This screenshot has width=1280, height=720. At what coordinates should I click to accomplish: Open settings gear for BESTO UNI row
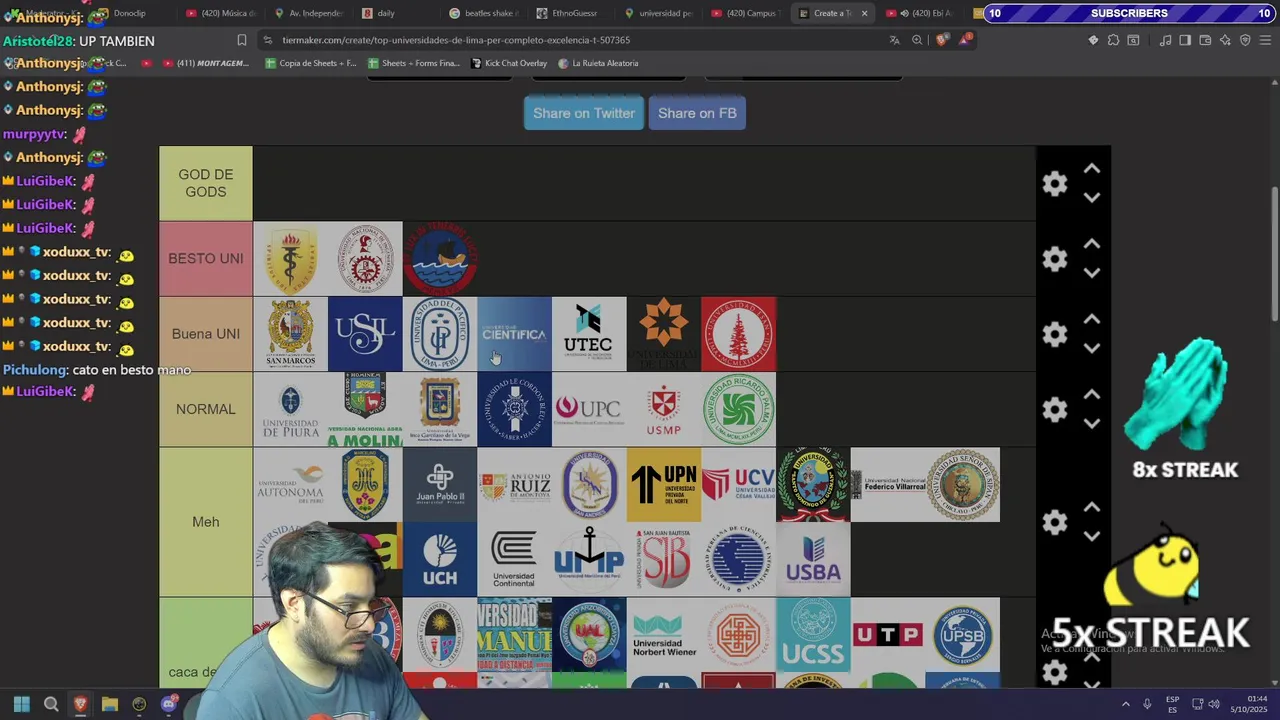point(1055,259)
